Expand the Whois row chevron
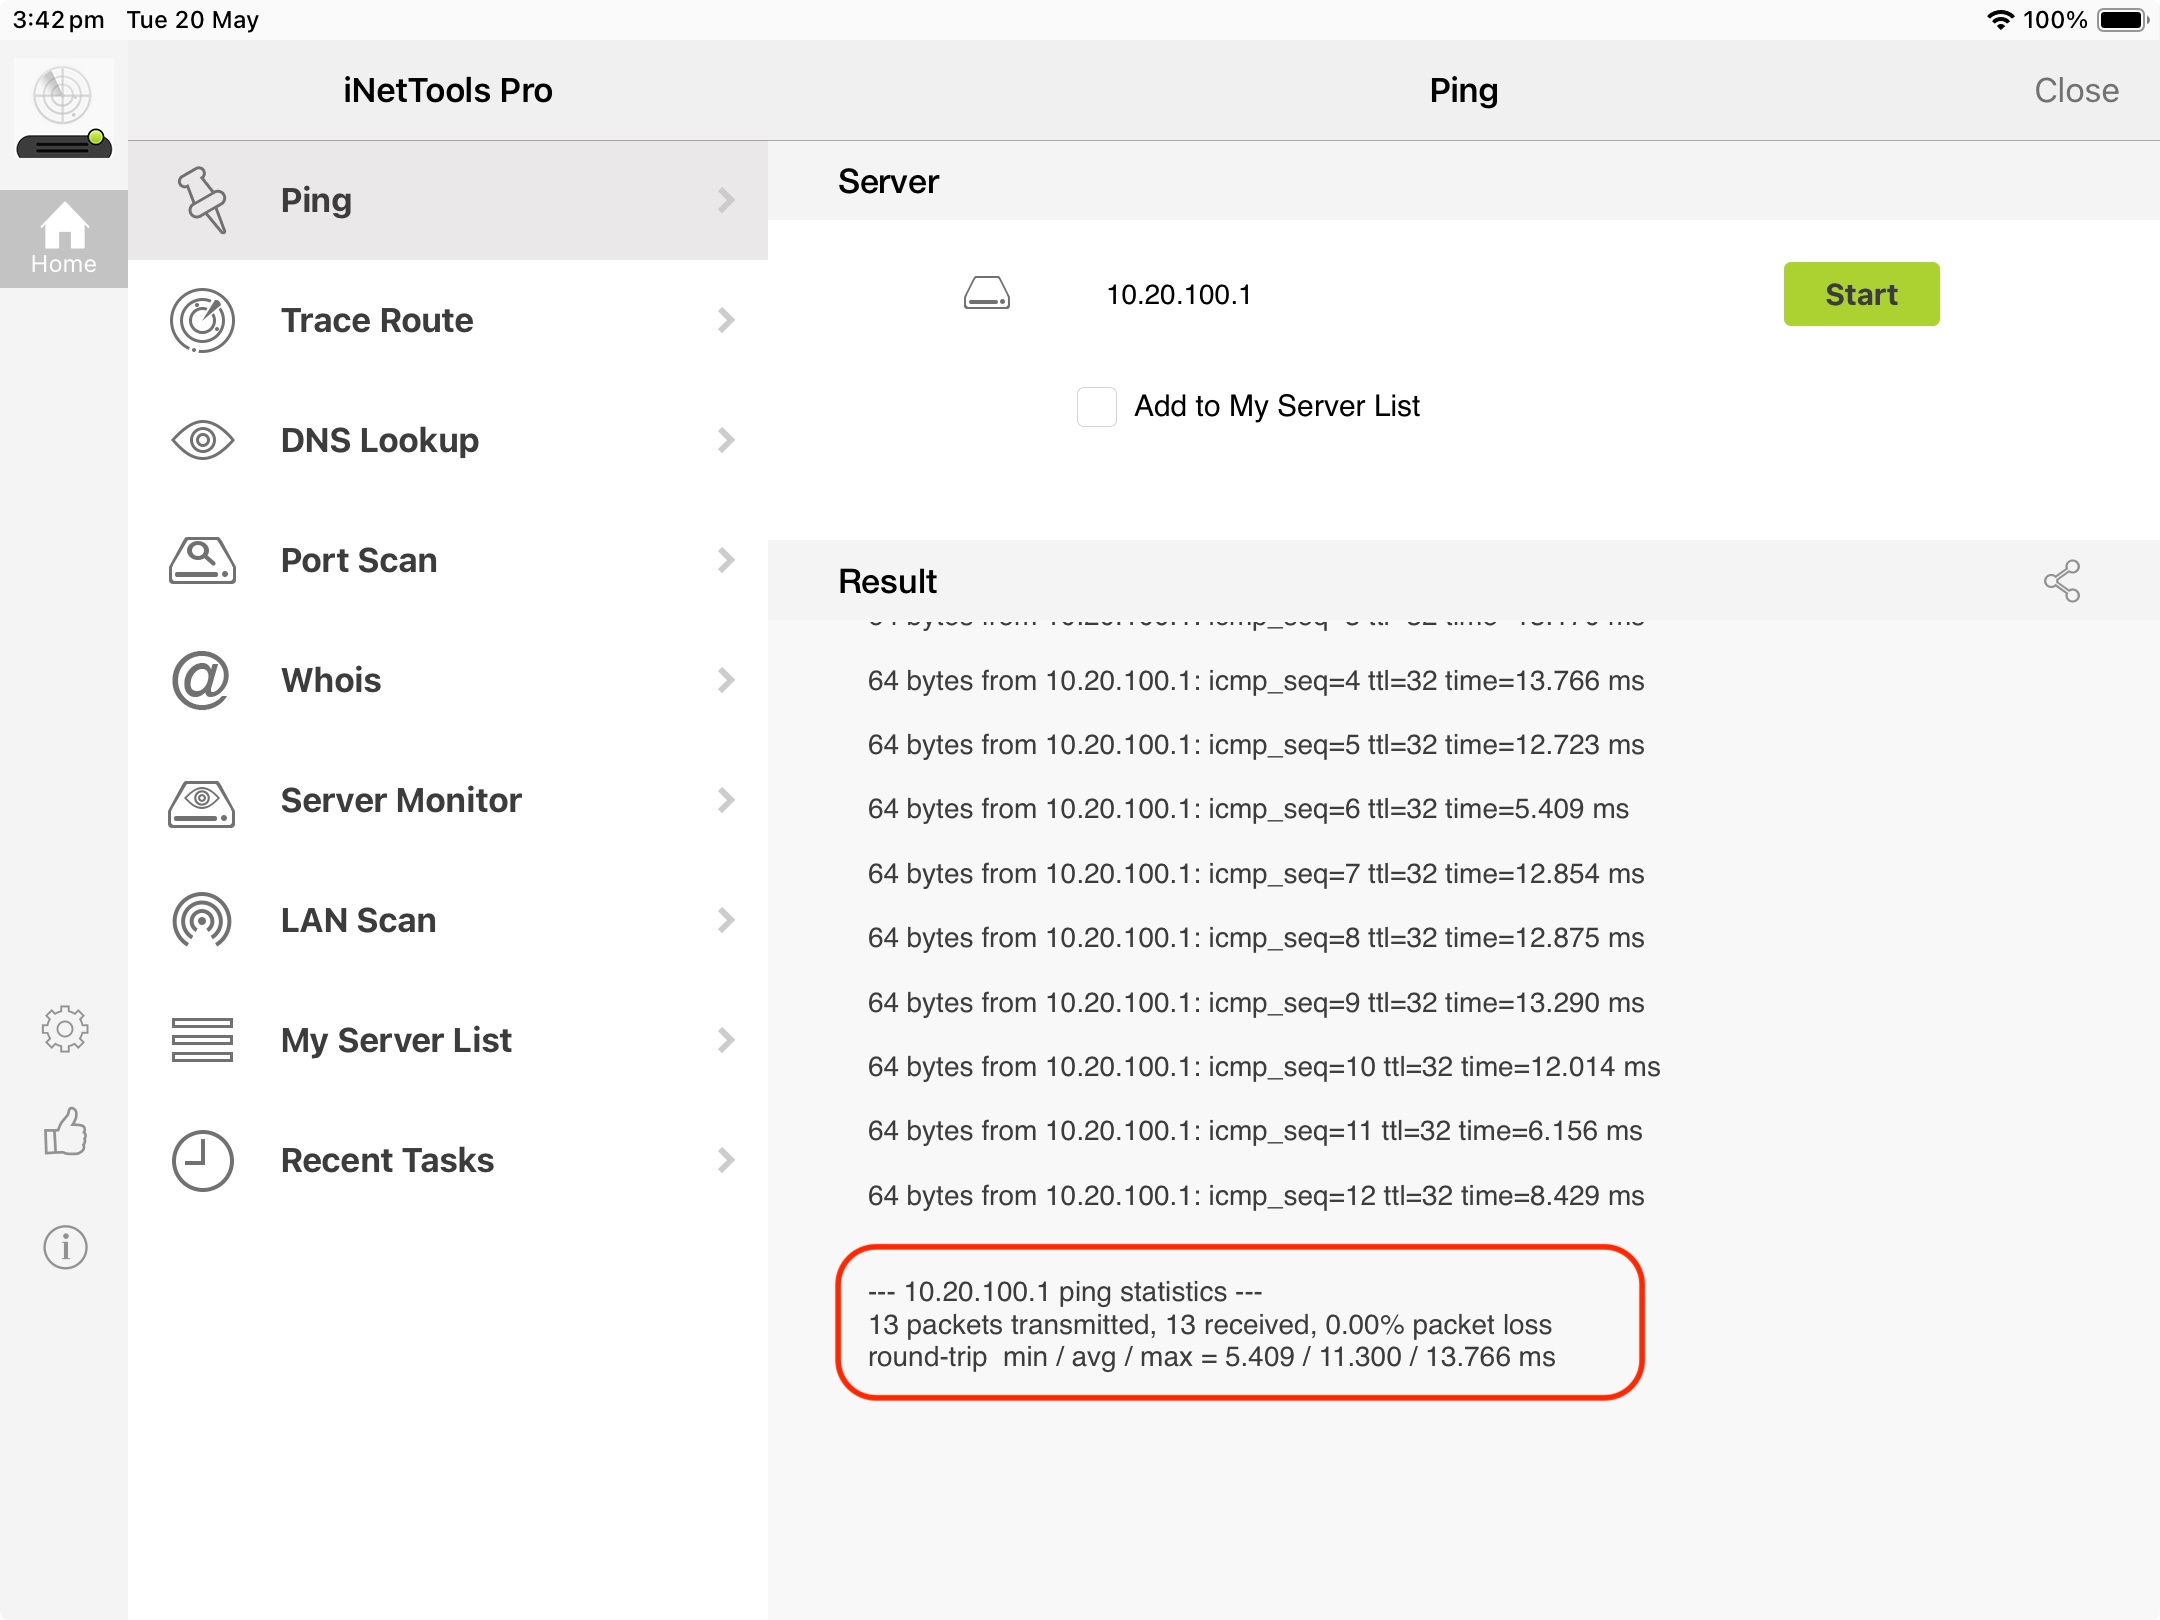 click(x=726, y=680)
